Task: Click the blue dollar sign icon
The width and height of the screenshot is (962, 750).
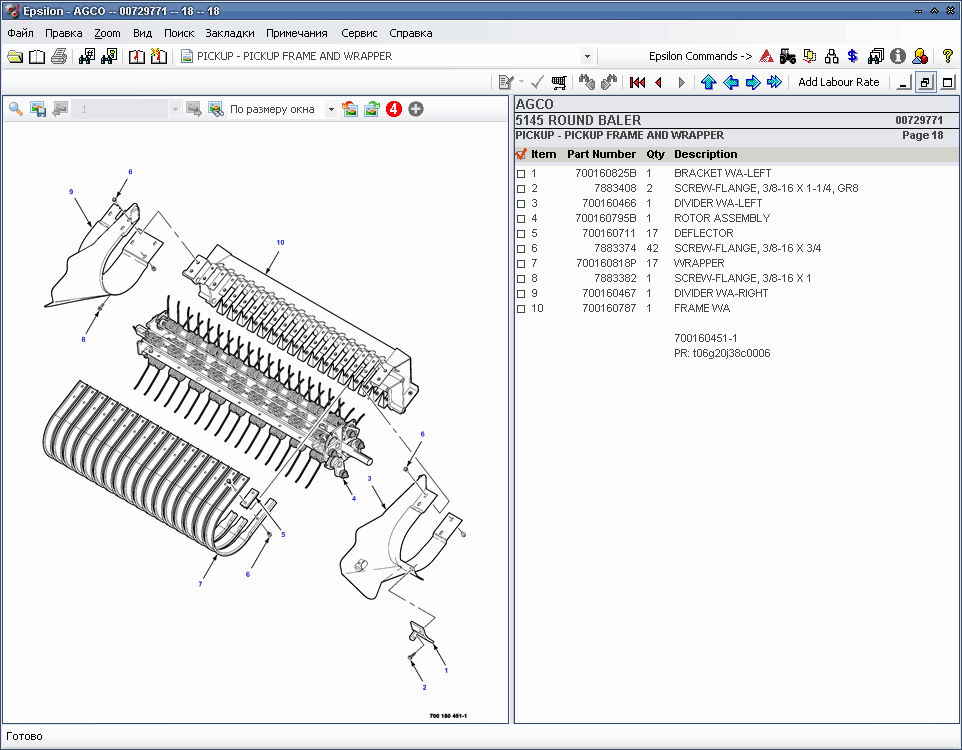Action: coord(852,56)
